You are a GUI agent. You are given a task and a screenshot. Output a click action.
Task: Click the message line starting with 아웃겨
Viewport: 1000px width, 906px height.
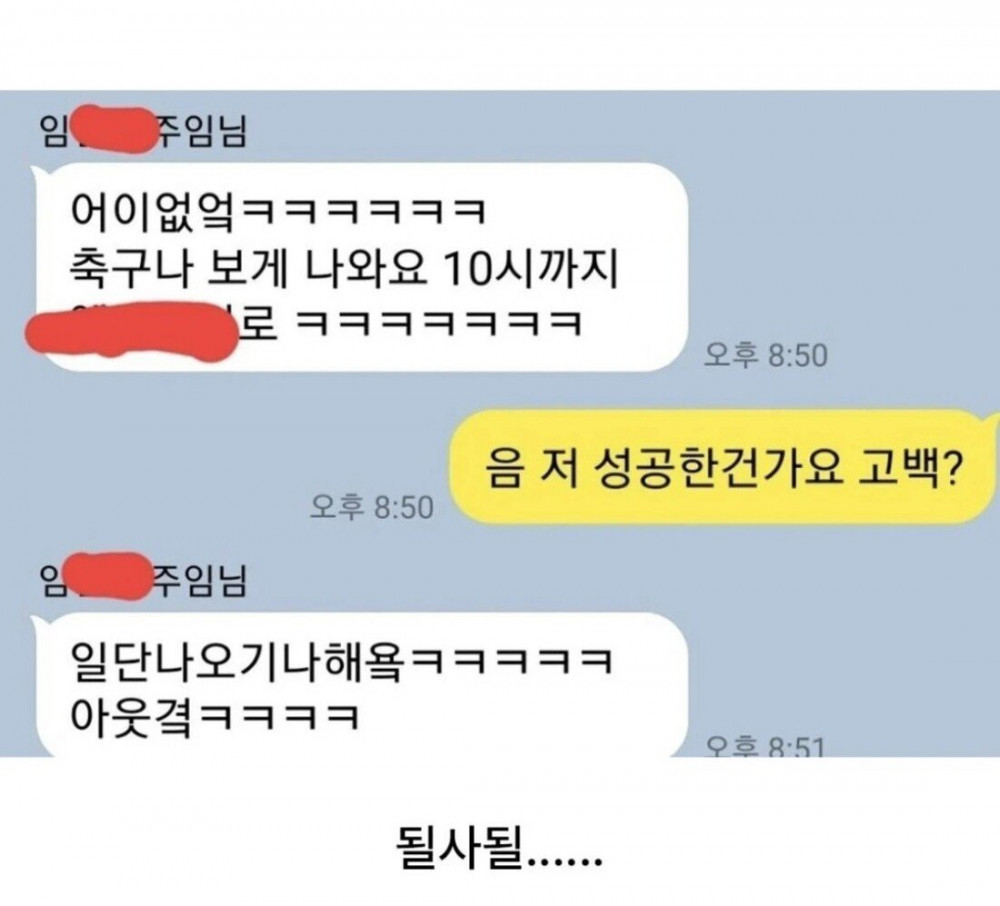pyautogui.click(x=214, y=717)
